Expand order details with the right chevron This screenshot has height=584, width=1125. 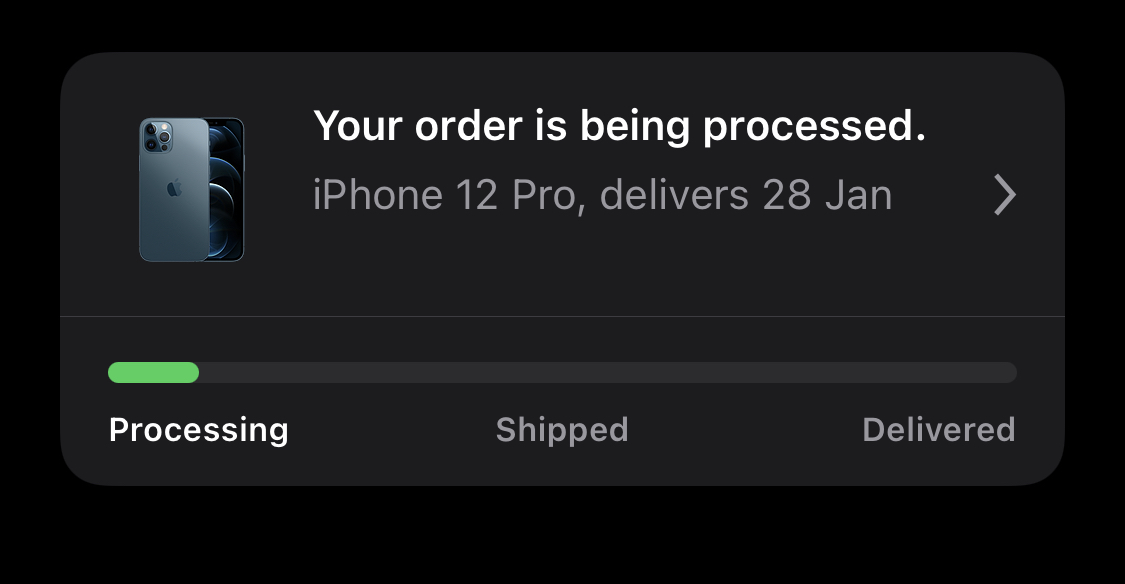tap(1004, 195)
